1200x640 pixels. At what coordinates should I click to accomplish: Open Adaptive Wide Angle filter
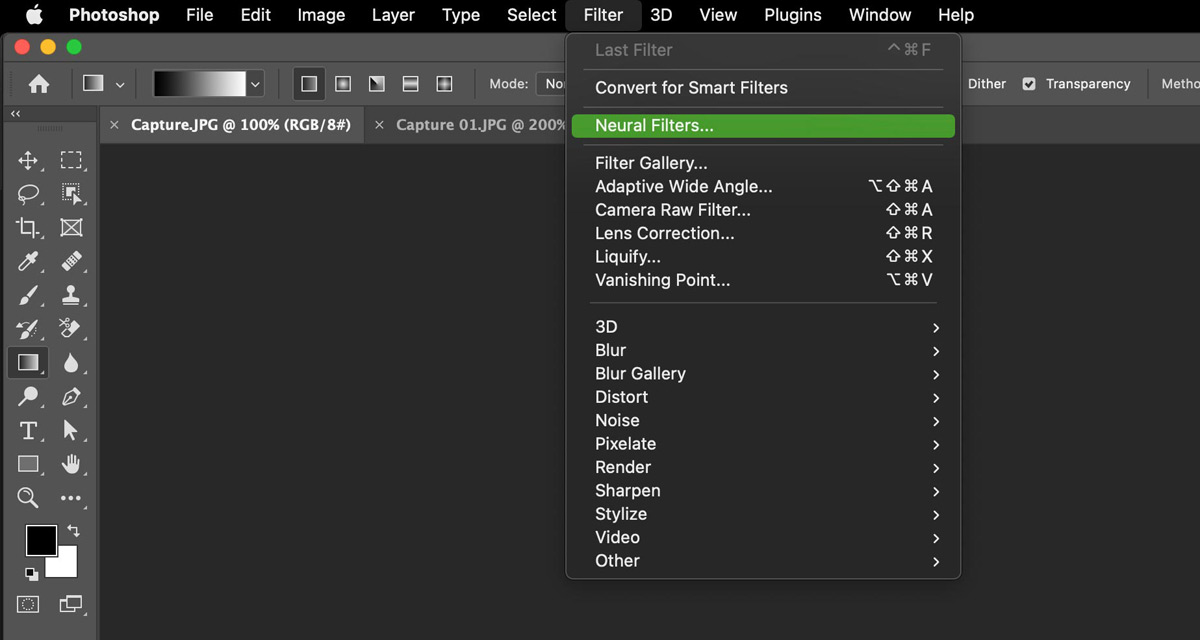(x=763, y=187)
